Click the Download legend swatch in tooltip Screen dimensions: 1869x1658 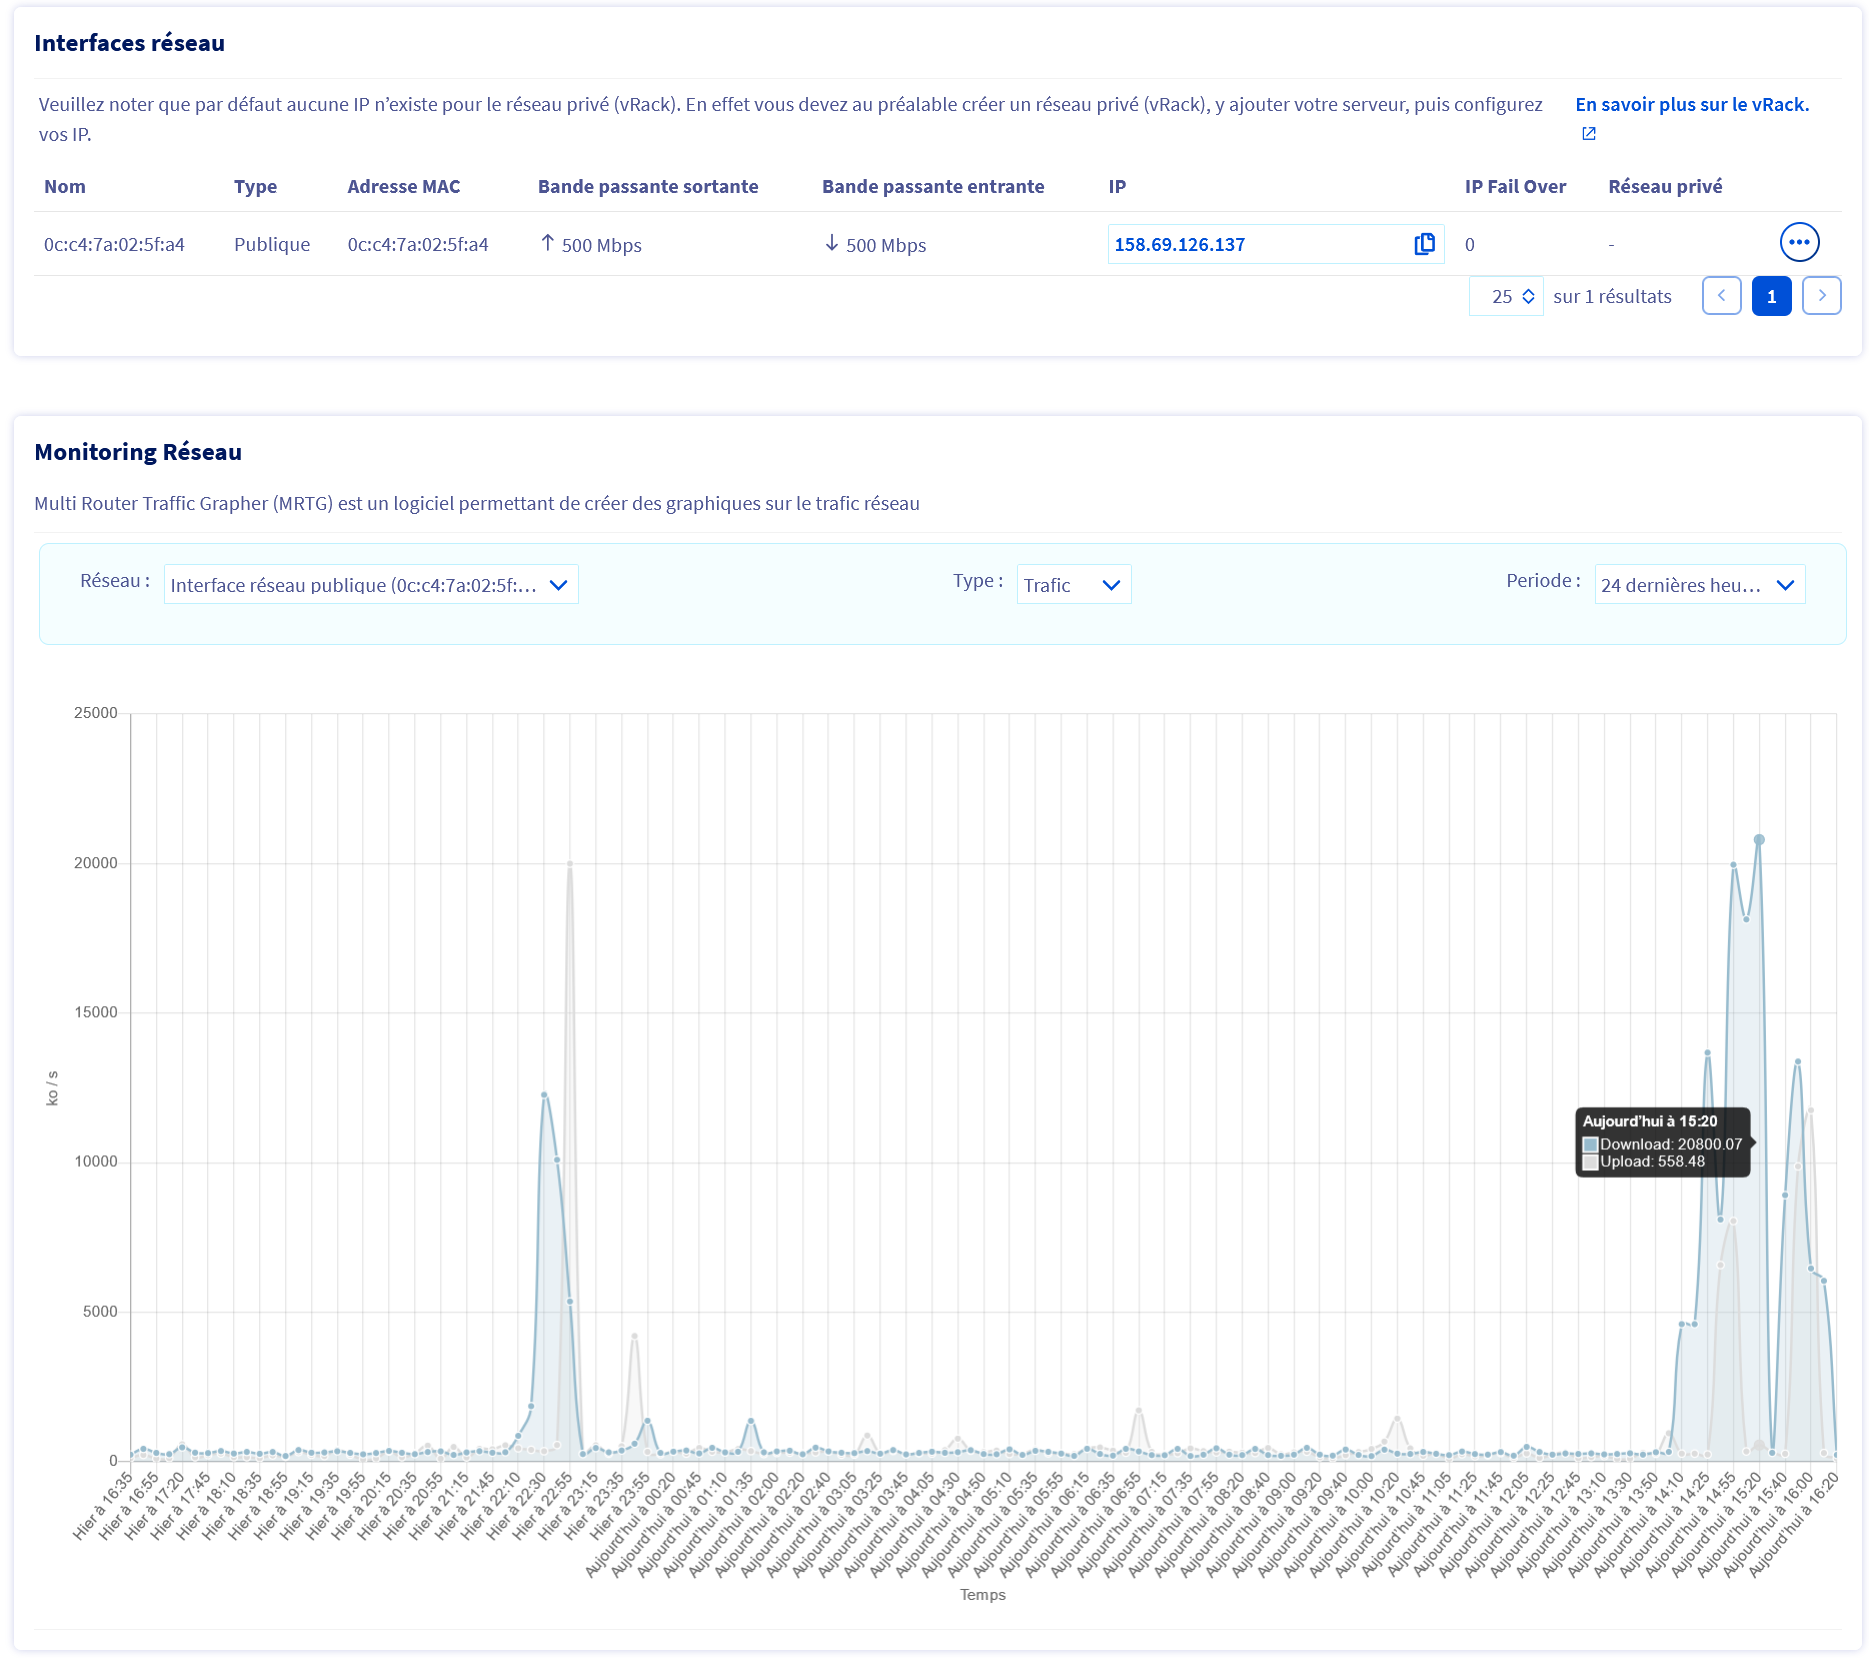[x=1590, y=1145]
